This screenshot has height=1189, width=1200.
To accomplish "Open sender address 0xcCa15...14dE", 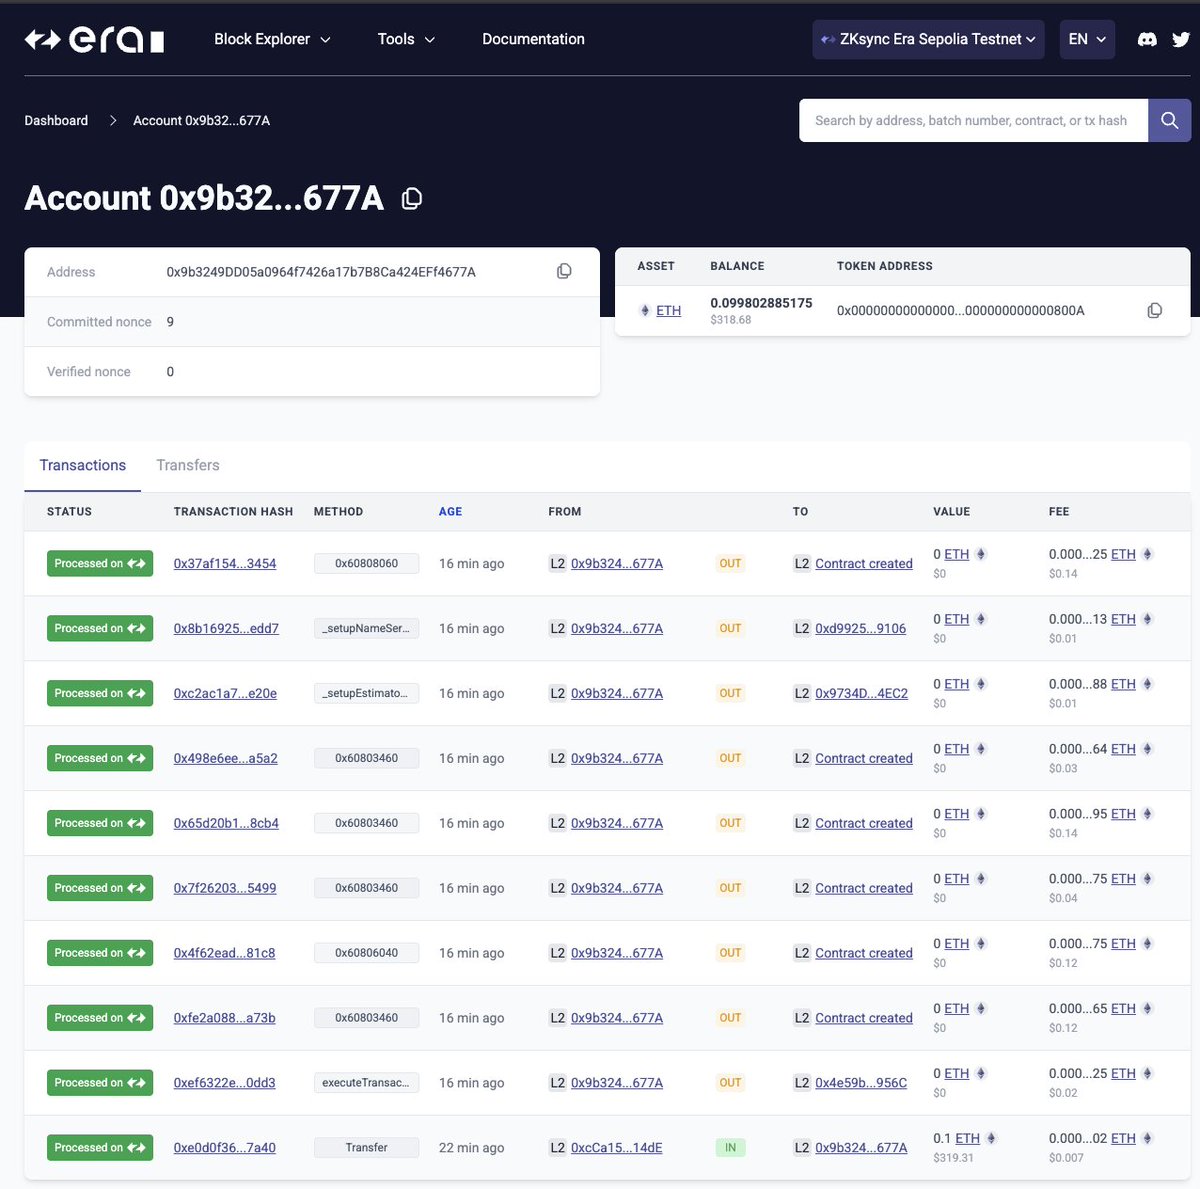I will [x=617, y=1148].
